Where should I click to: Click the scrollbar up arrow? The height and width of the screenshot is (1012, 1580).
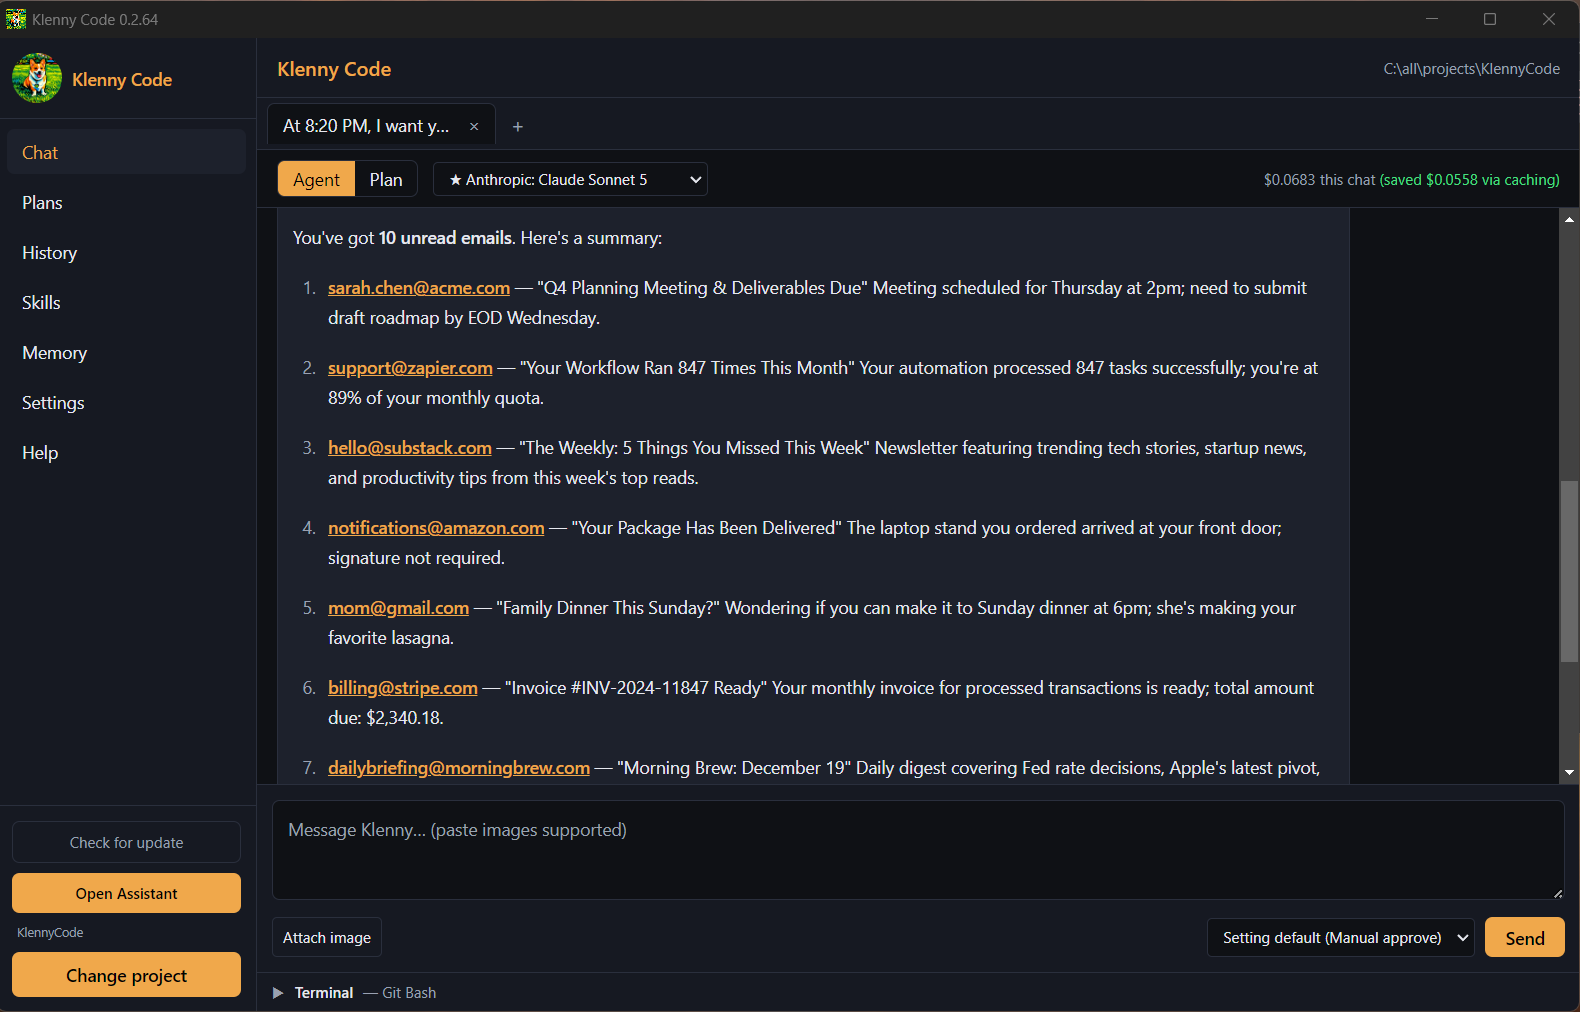(1569, 219)
